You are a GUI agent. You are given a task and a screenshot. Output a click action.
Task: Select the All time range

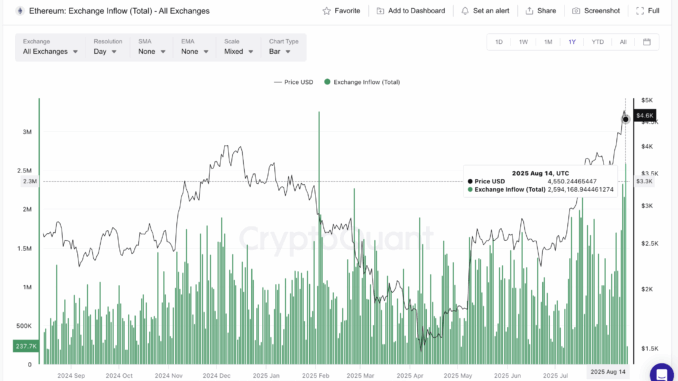click(x=623, y=42)
